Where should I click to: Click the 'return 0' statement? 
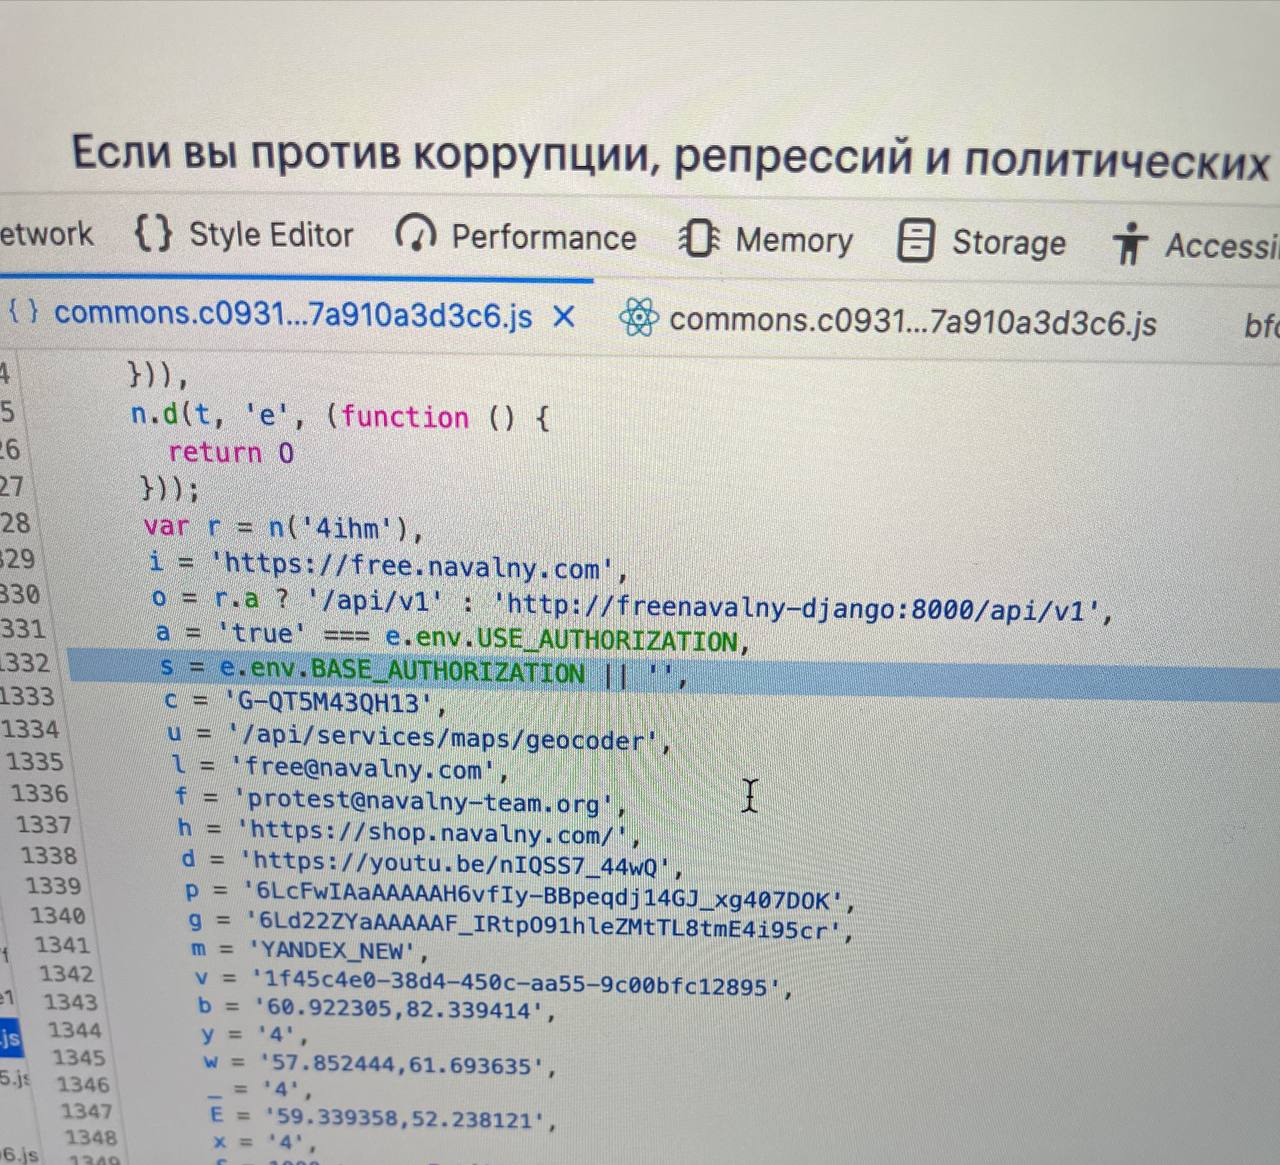coord(230,452)
